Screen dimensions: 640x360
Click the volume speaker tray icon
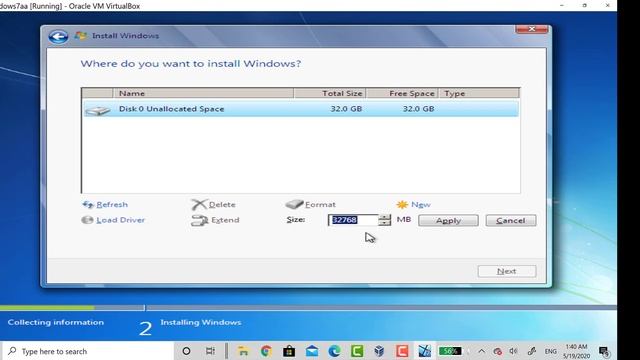[x=513, y=351]
